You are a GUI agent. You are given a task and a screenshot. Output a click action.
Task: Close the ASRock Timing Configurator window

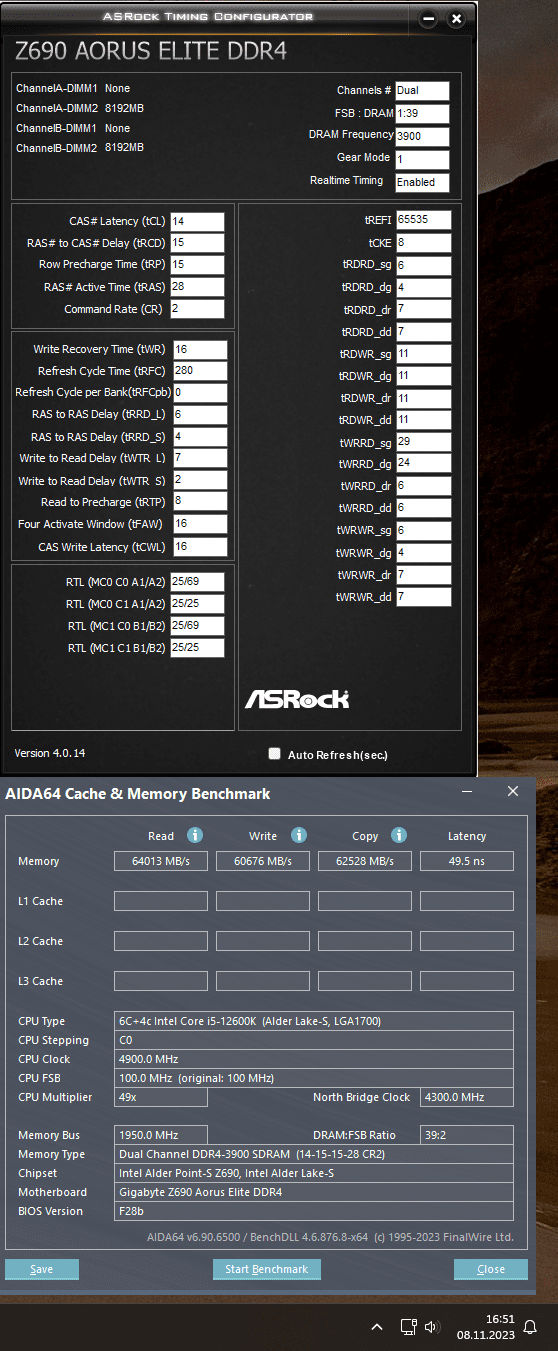456,19
